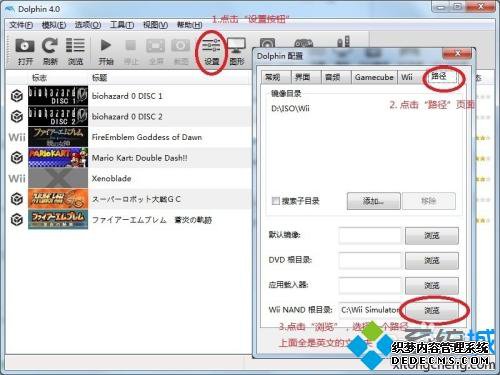Enable the search subdirectories (搜索子目录) checkbox
The image size is (500, 375).
276,201
